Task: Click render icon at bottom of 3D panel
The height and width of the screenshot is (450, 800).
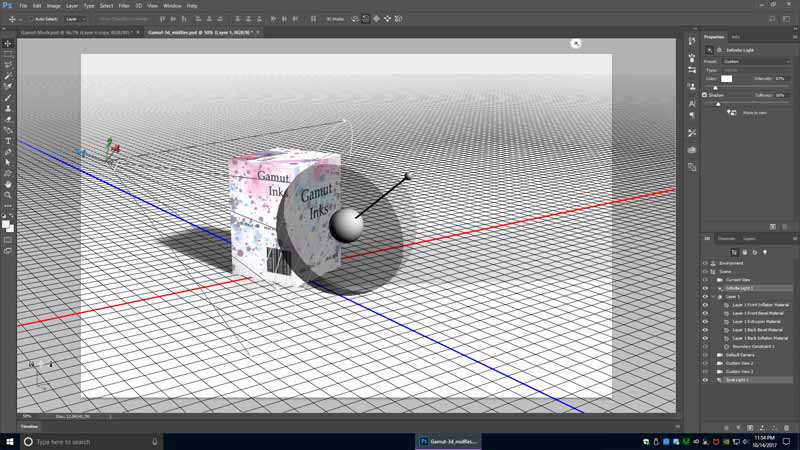Action: click(x=750, y=428)
